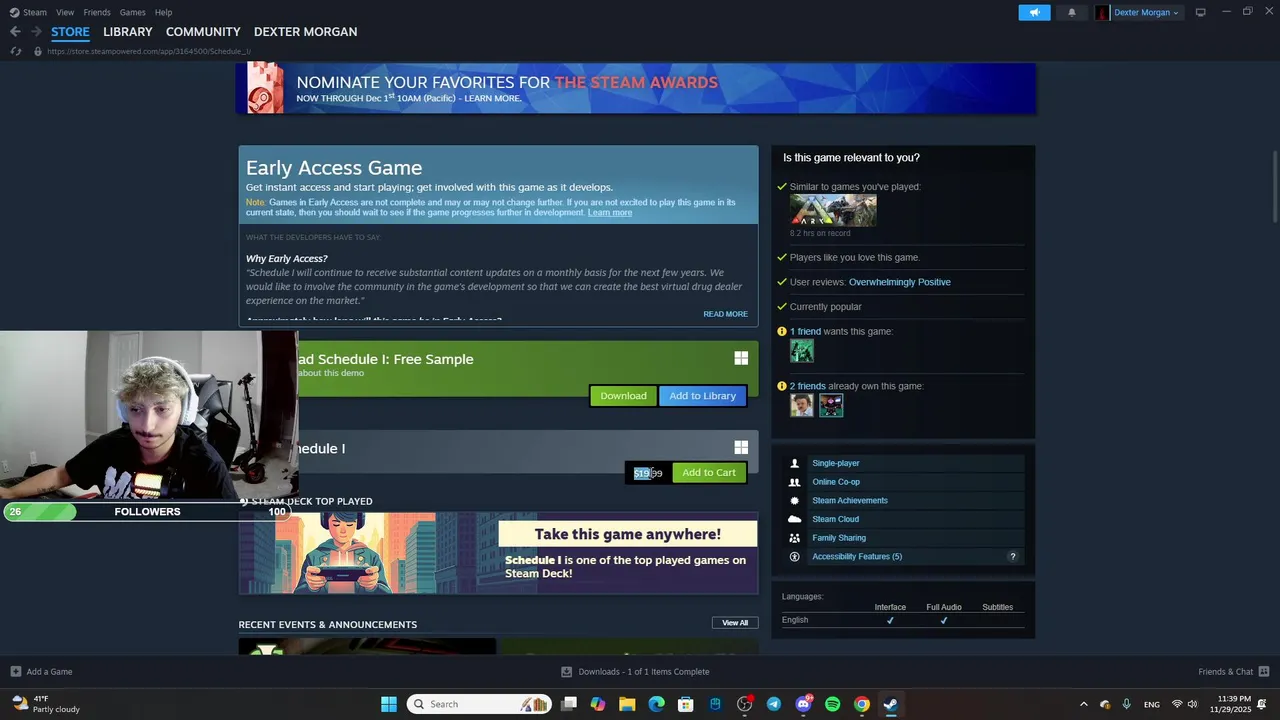Open Discord from the taskbar

pyautogui.click(x=803, y=704)
